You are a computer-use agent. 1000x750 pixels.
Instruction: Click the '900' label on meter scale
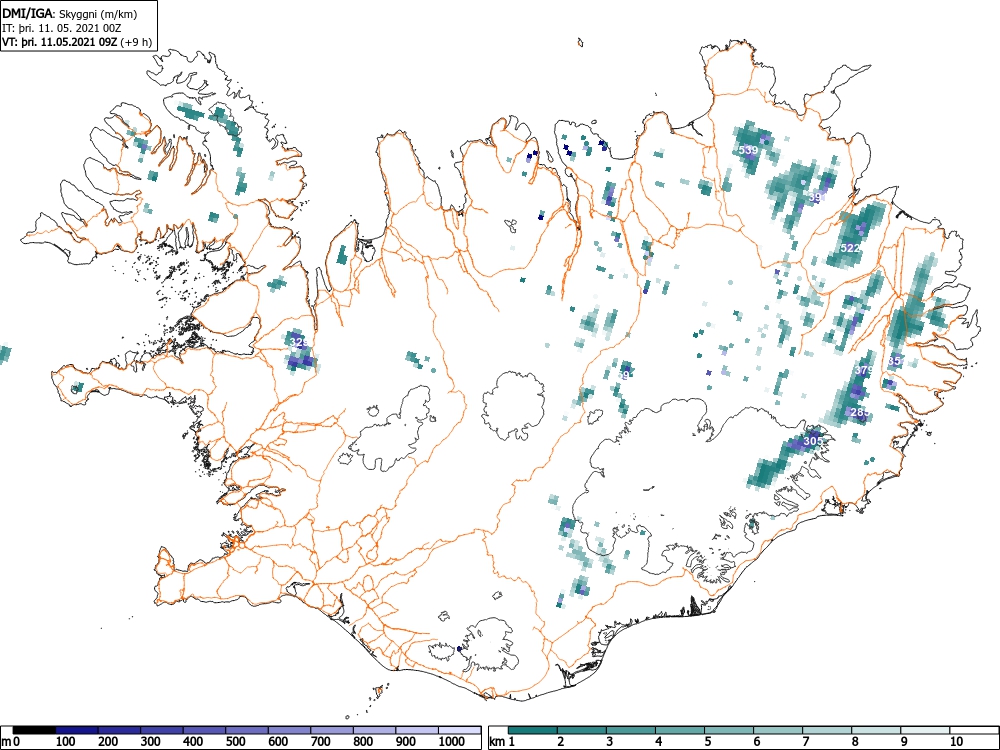[x=406, y=742]
